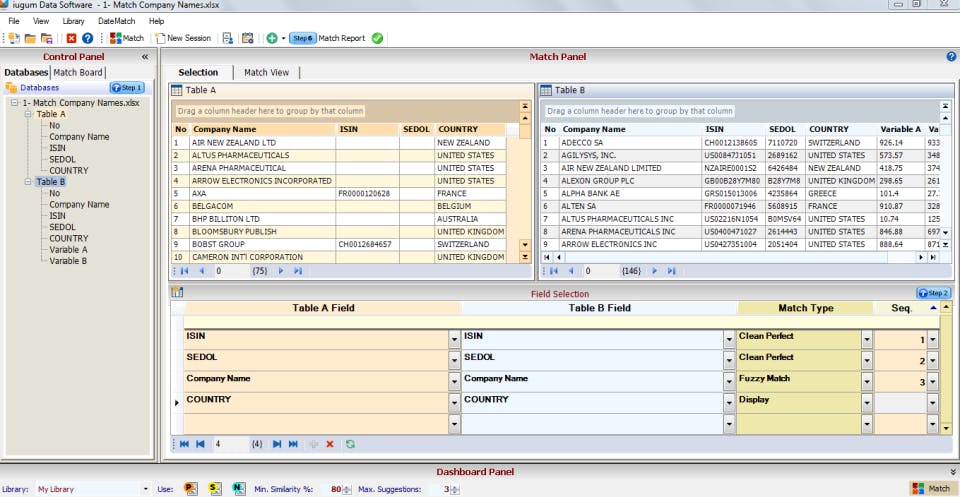This screenshot has width=960, height=497.
Task: Click the red X delete icon in field navigator
Action: pos(330,443)
